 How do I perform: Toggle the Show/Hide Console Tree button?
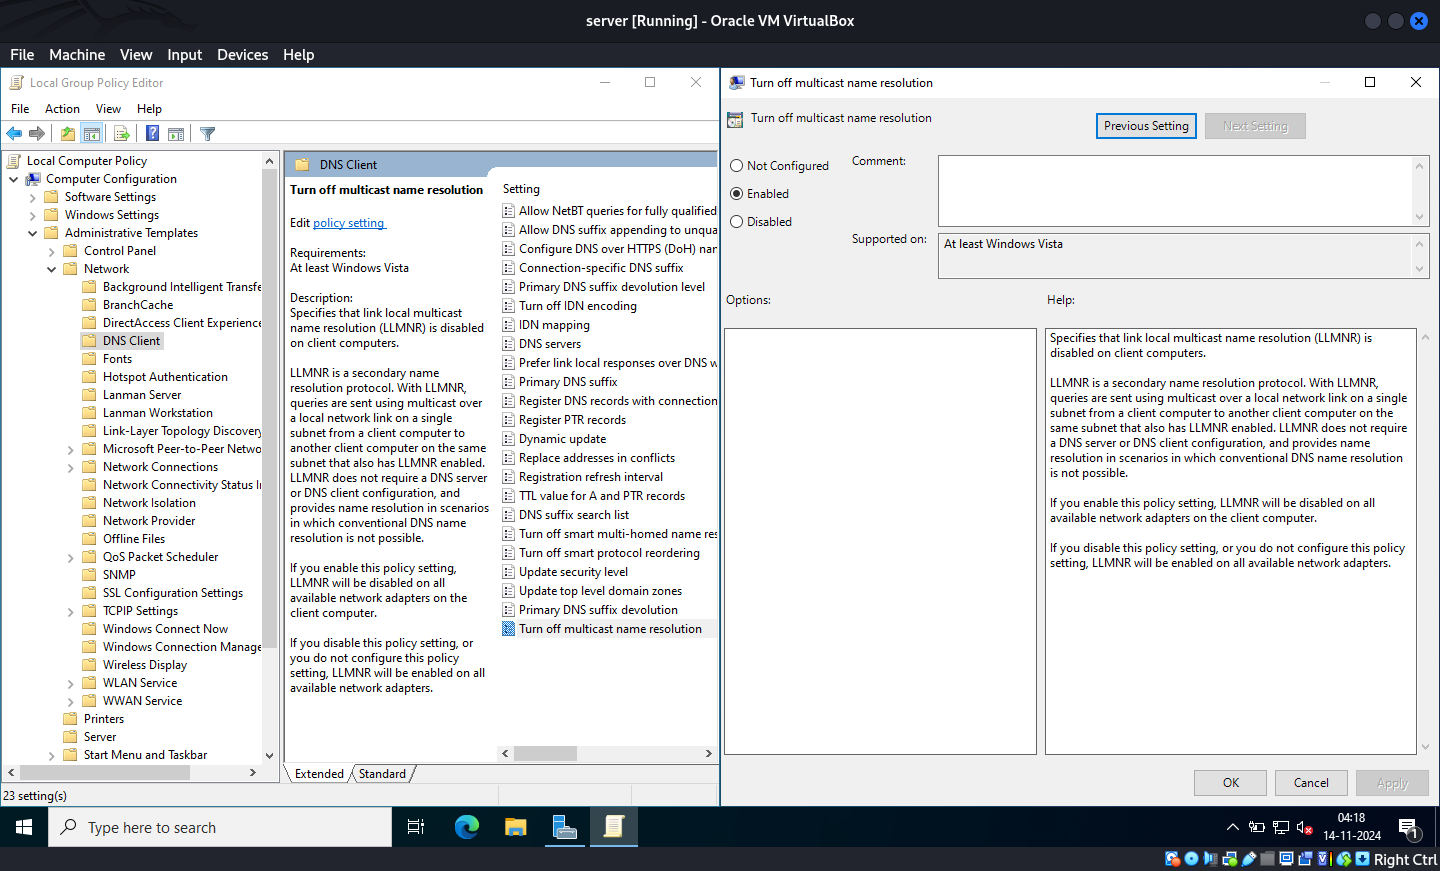[x=92, y=134]
